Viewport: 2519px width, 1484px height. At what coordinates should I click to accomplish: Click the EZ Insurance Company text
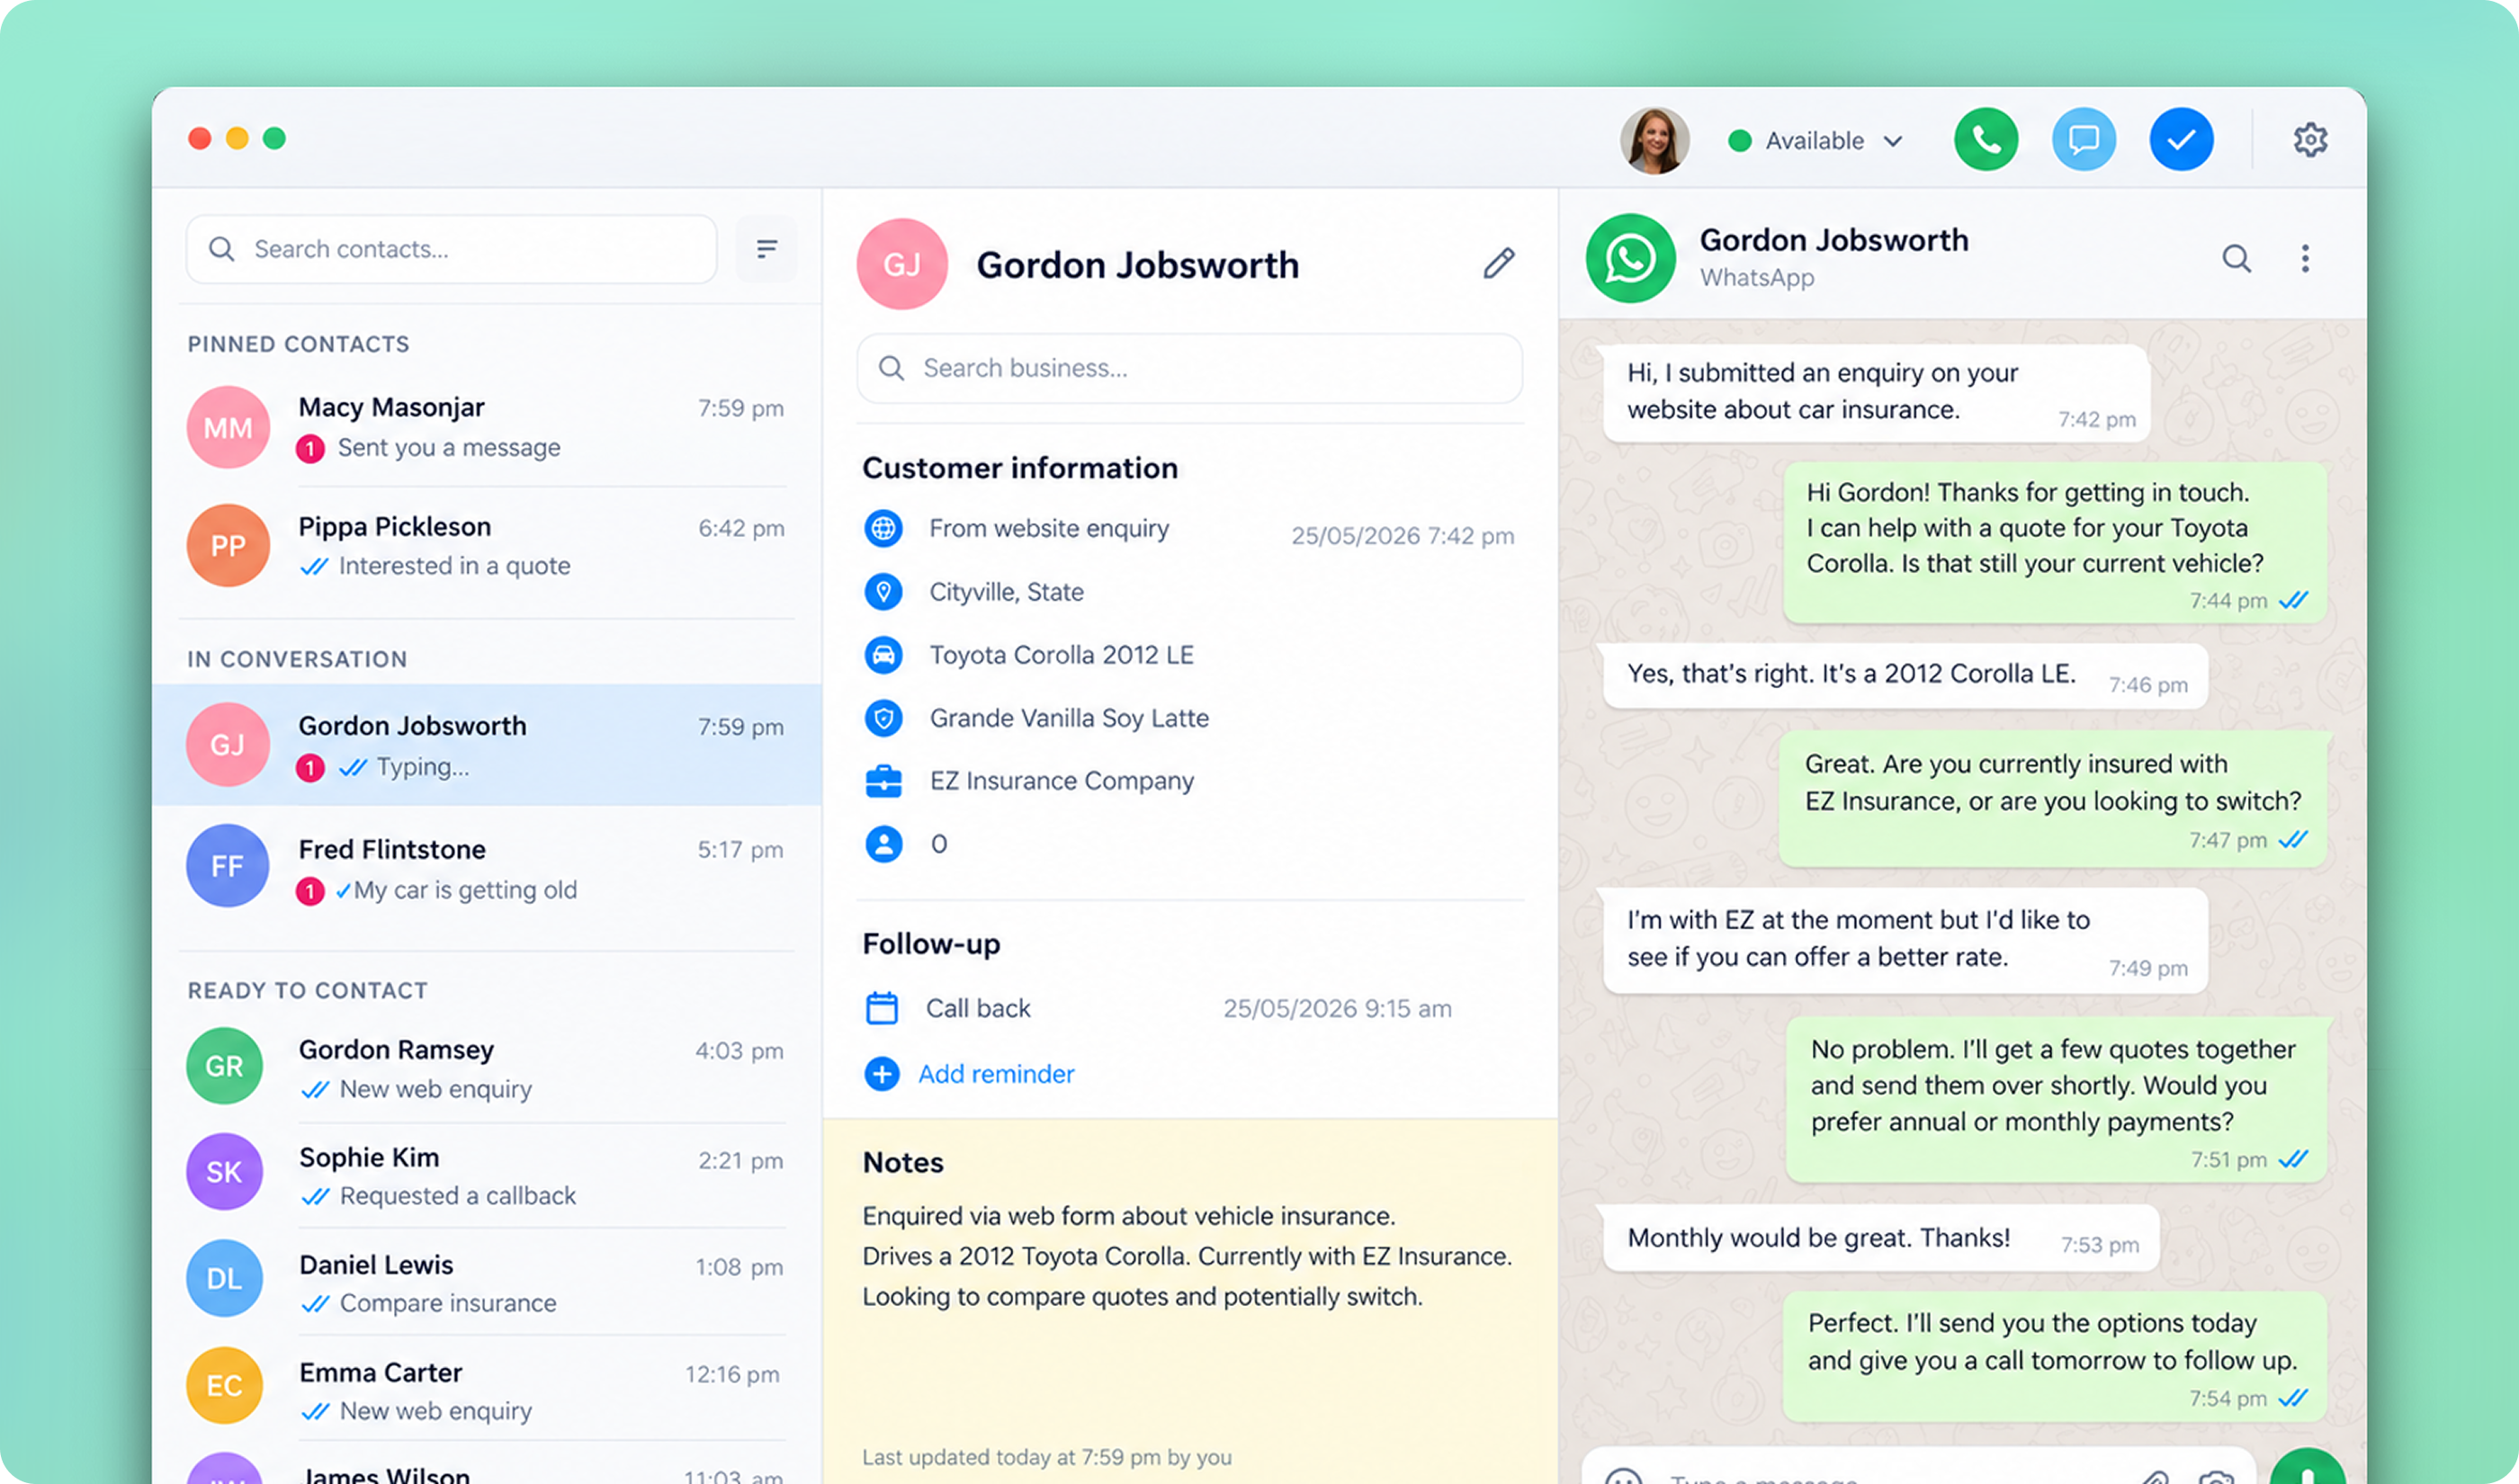point(1061,781)
